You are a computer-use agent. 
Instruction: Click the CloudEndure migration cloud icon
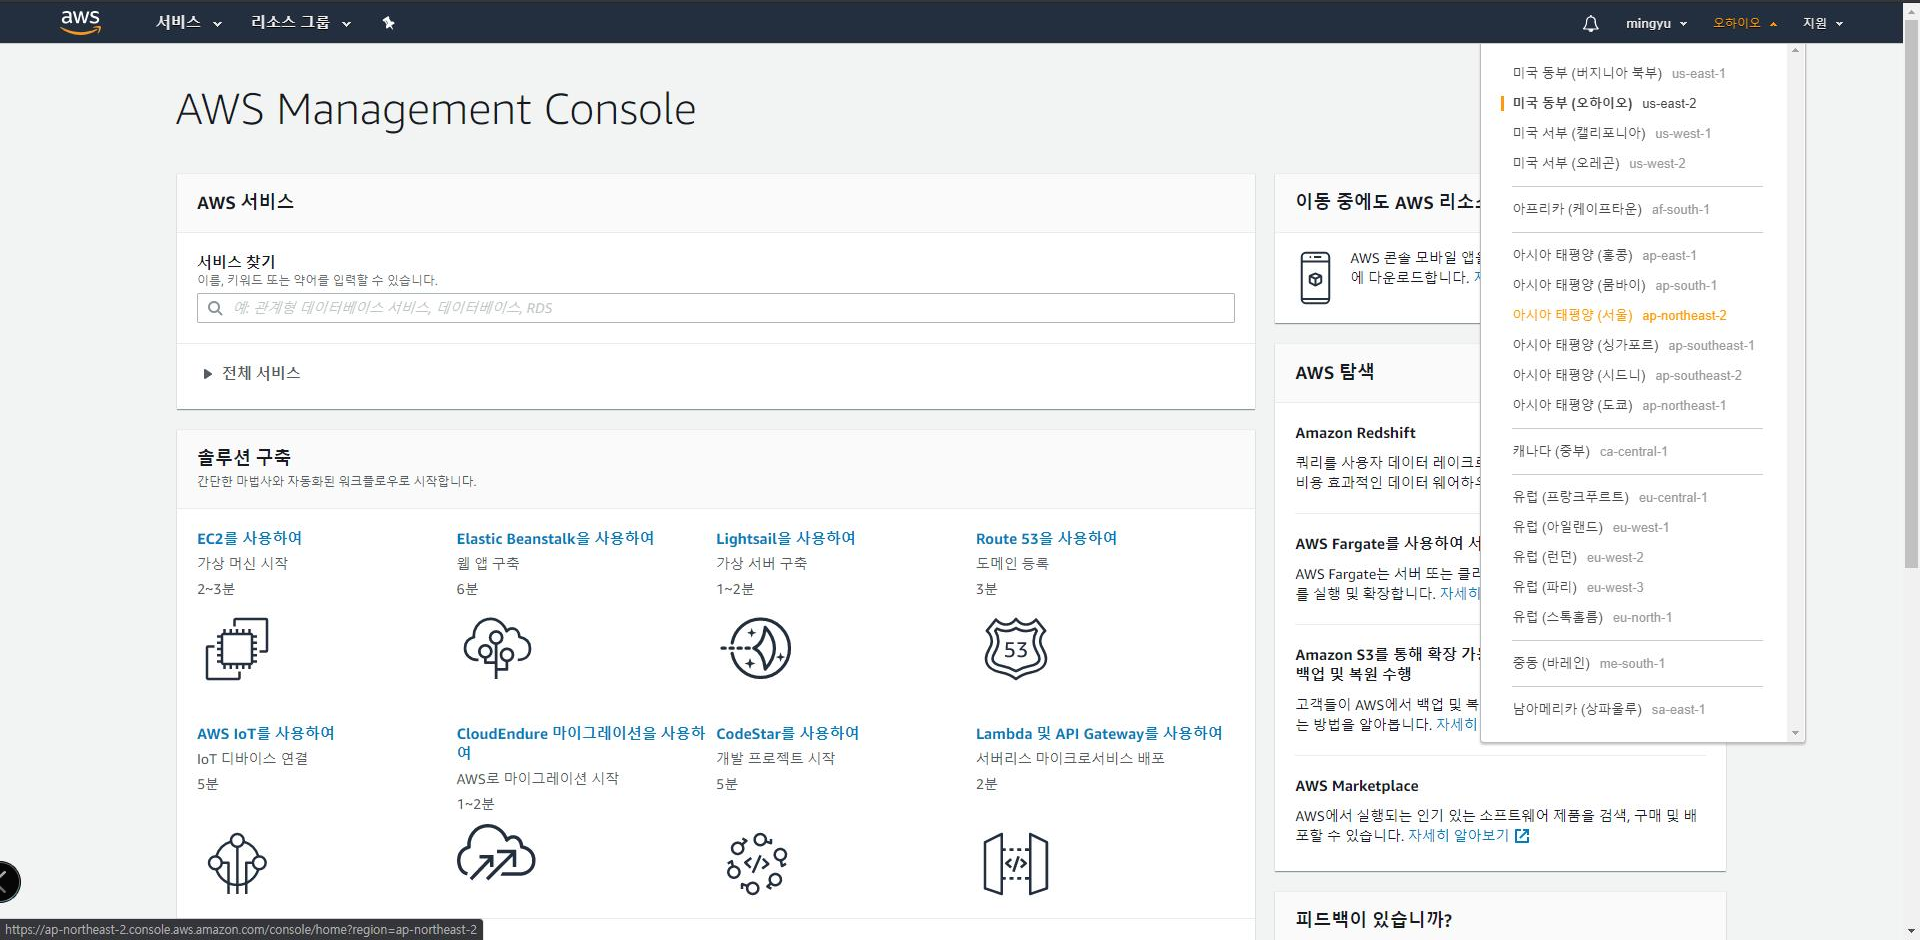(x=496, y=853)
